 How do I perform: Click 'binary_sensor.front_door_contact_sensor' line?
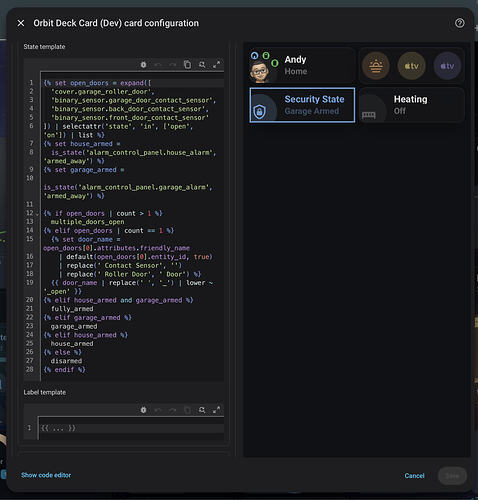pos(130,118)
